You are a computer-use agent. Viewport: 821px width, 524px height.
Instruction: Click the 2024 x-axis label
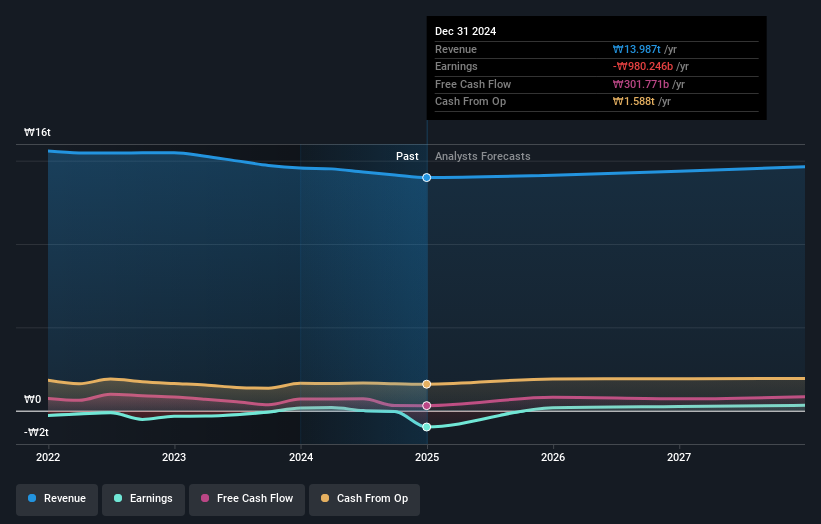pyautogui.click(x=301, y=458)
